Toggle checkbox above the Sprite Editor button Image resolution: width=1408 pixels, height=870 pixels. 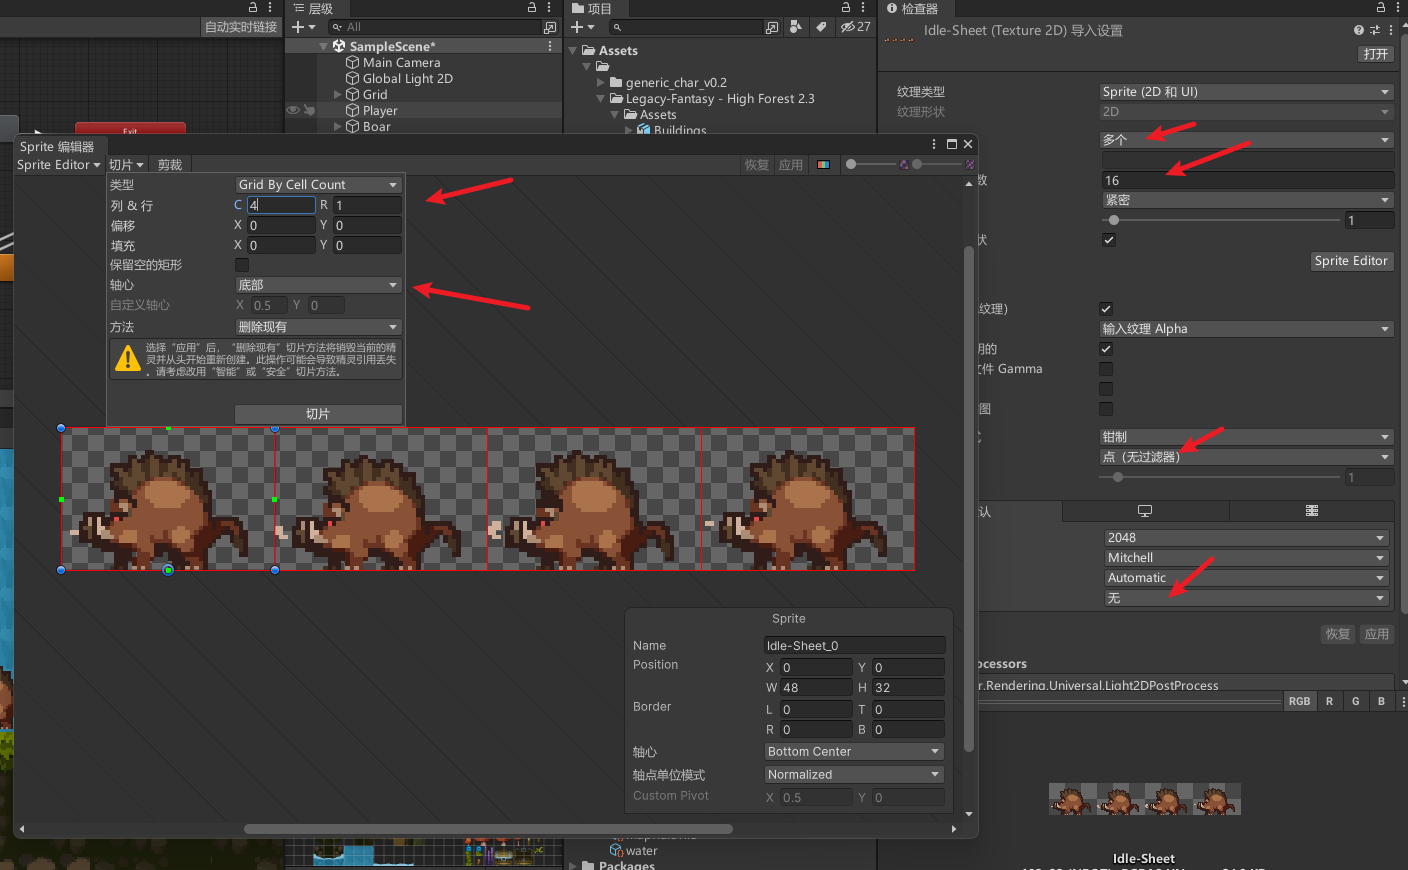[x=1109, y=240]
